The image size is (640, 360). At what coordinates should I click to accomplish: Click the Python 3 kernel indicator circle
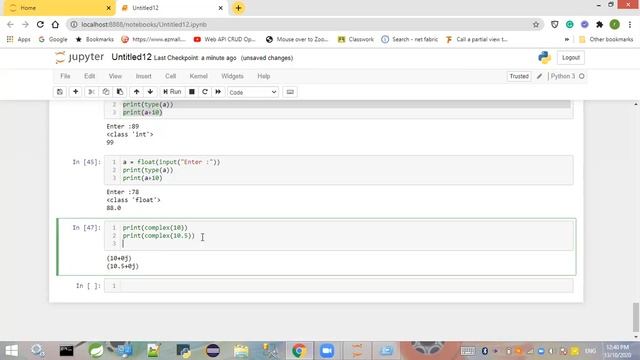[x=582, y=76]
